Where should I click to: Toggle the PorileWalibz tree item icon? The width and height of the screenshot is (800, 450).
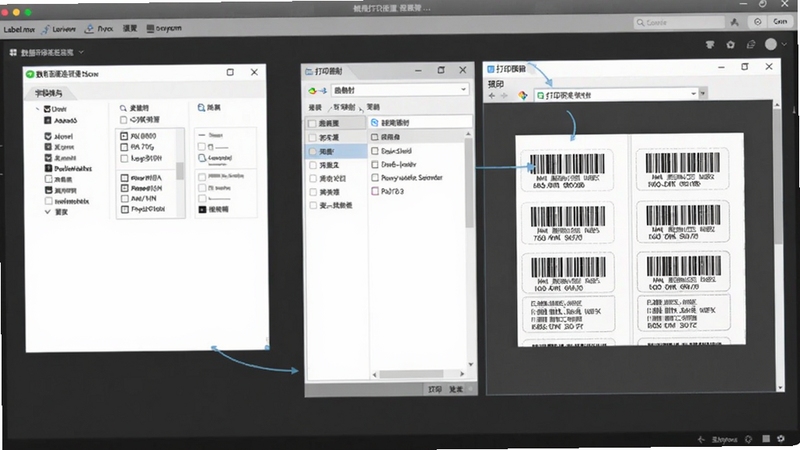pyautogui.click(x=48, y=168)
